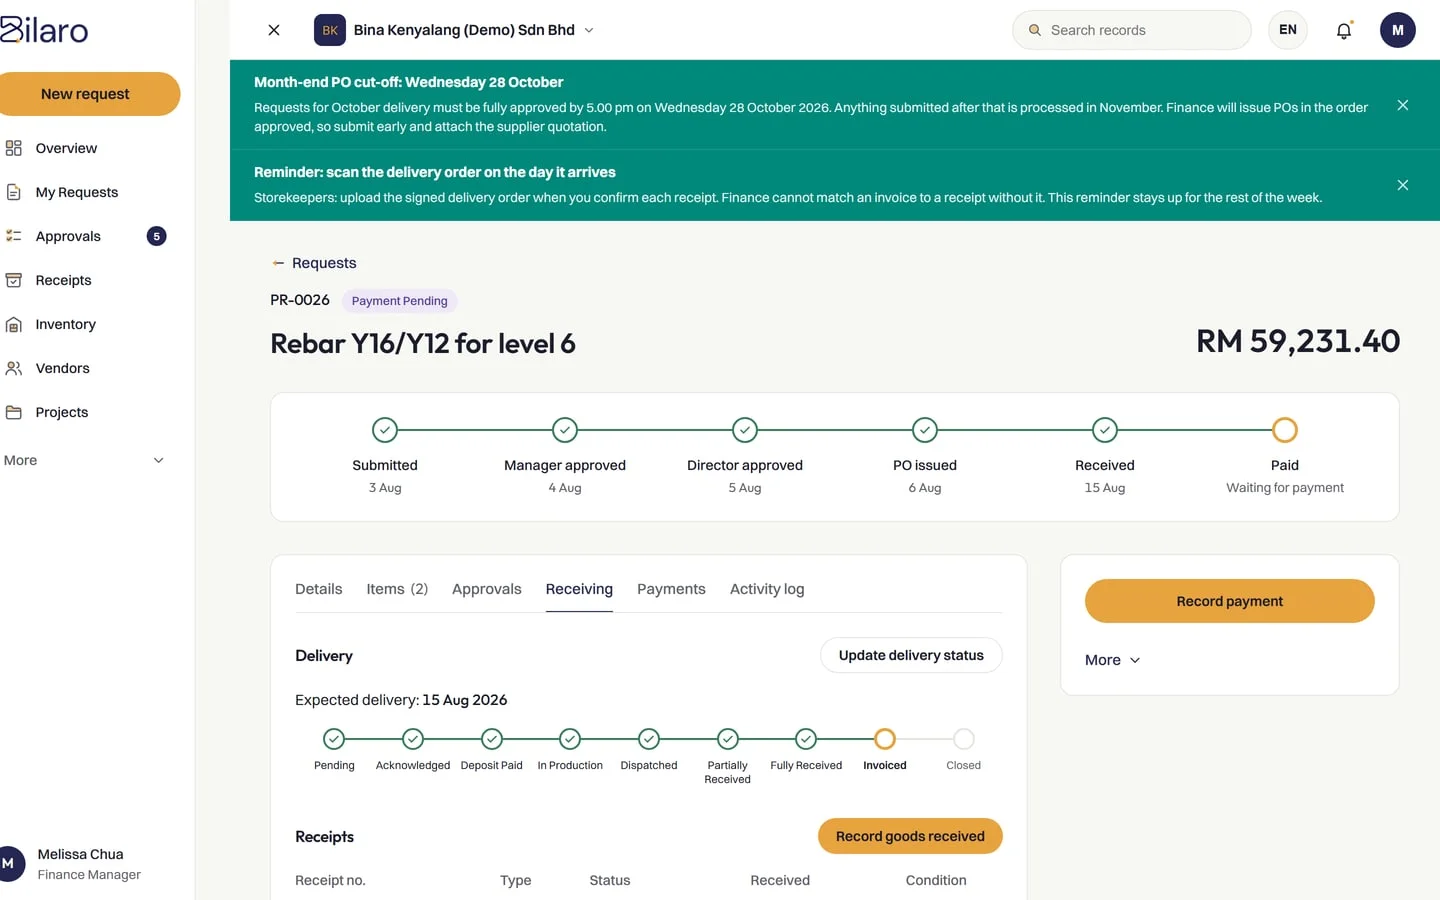Click the Receipts icon in sidebar

click(x=14, y=280)
